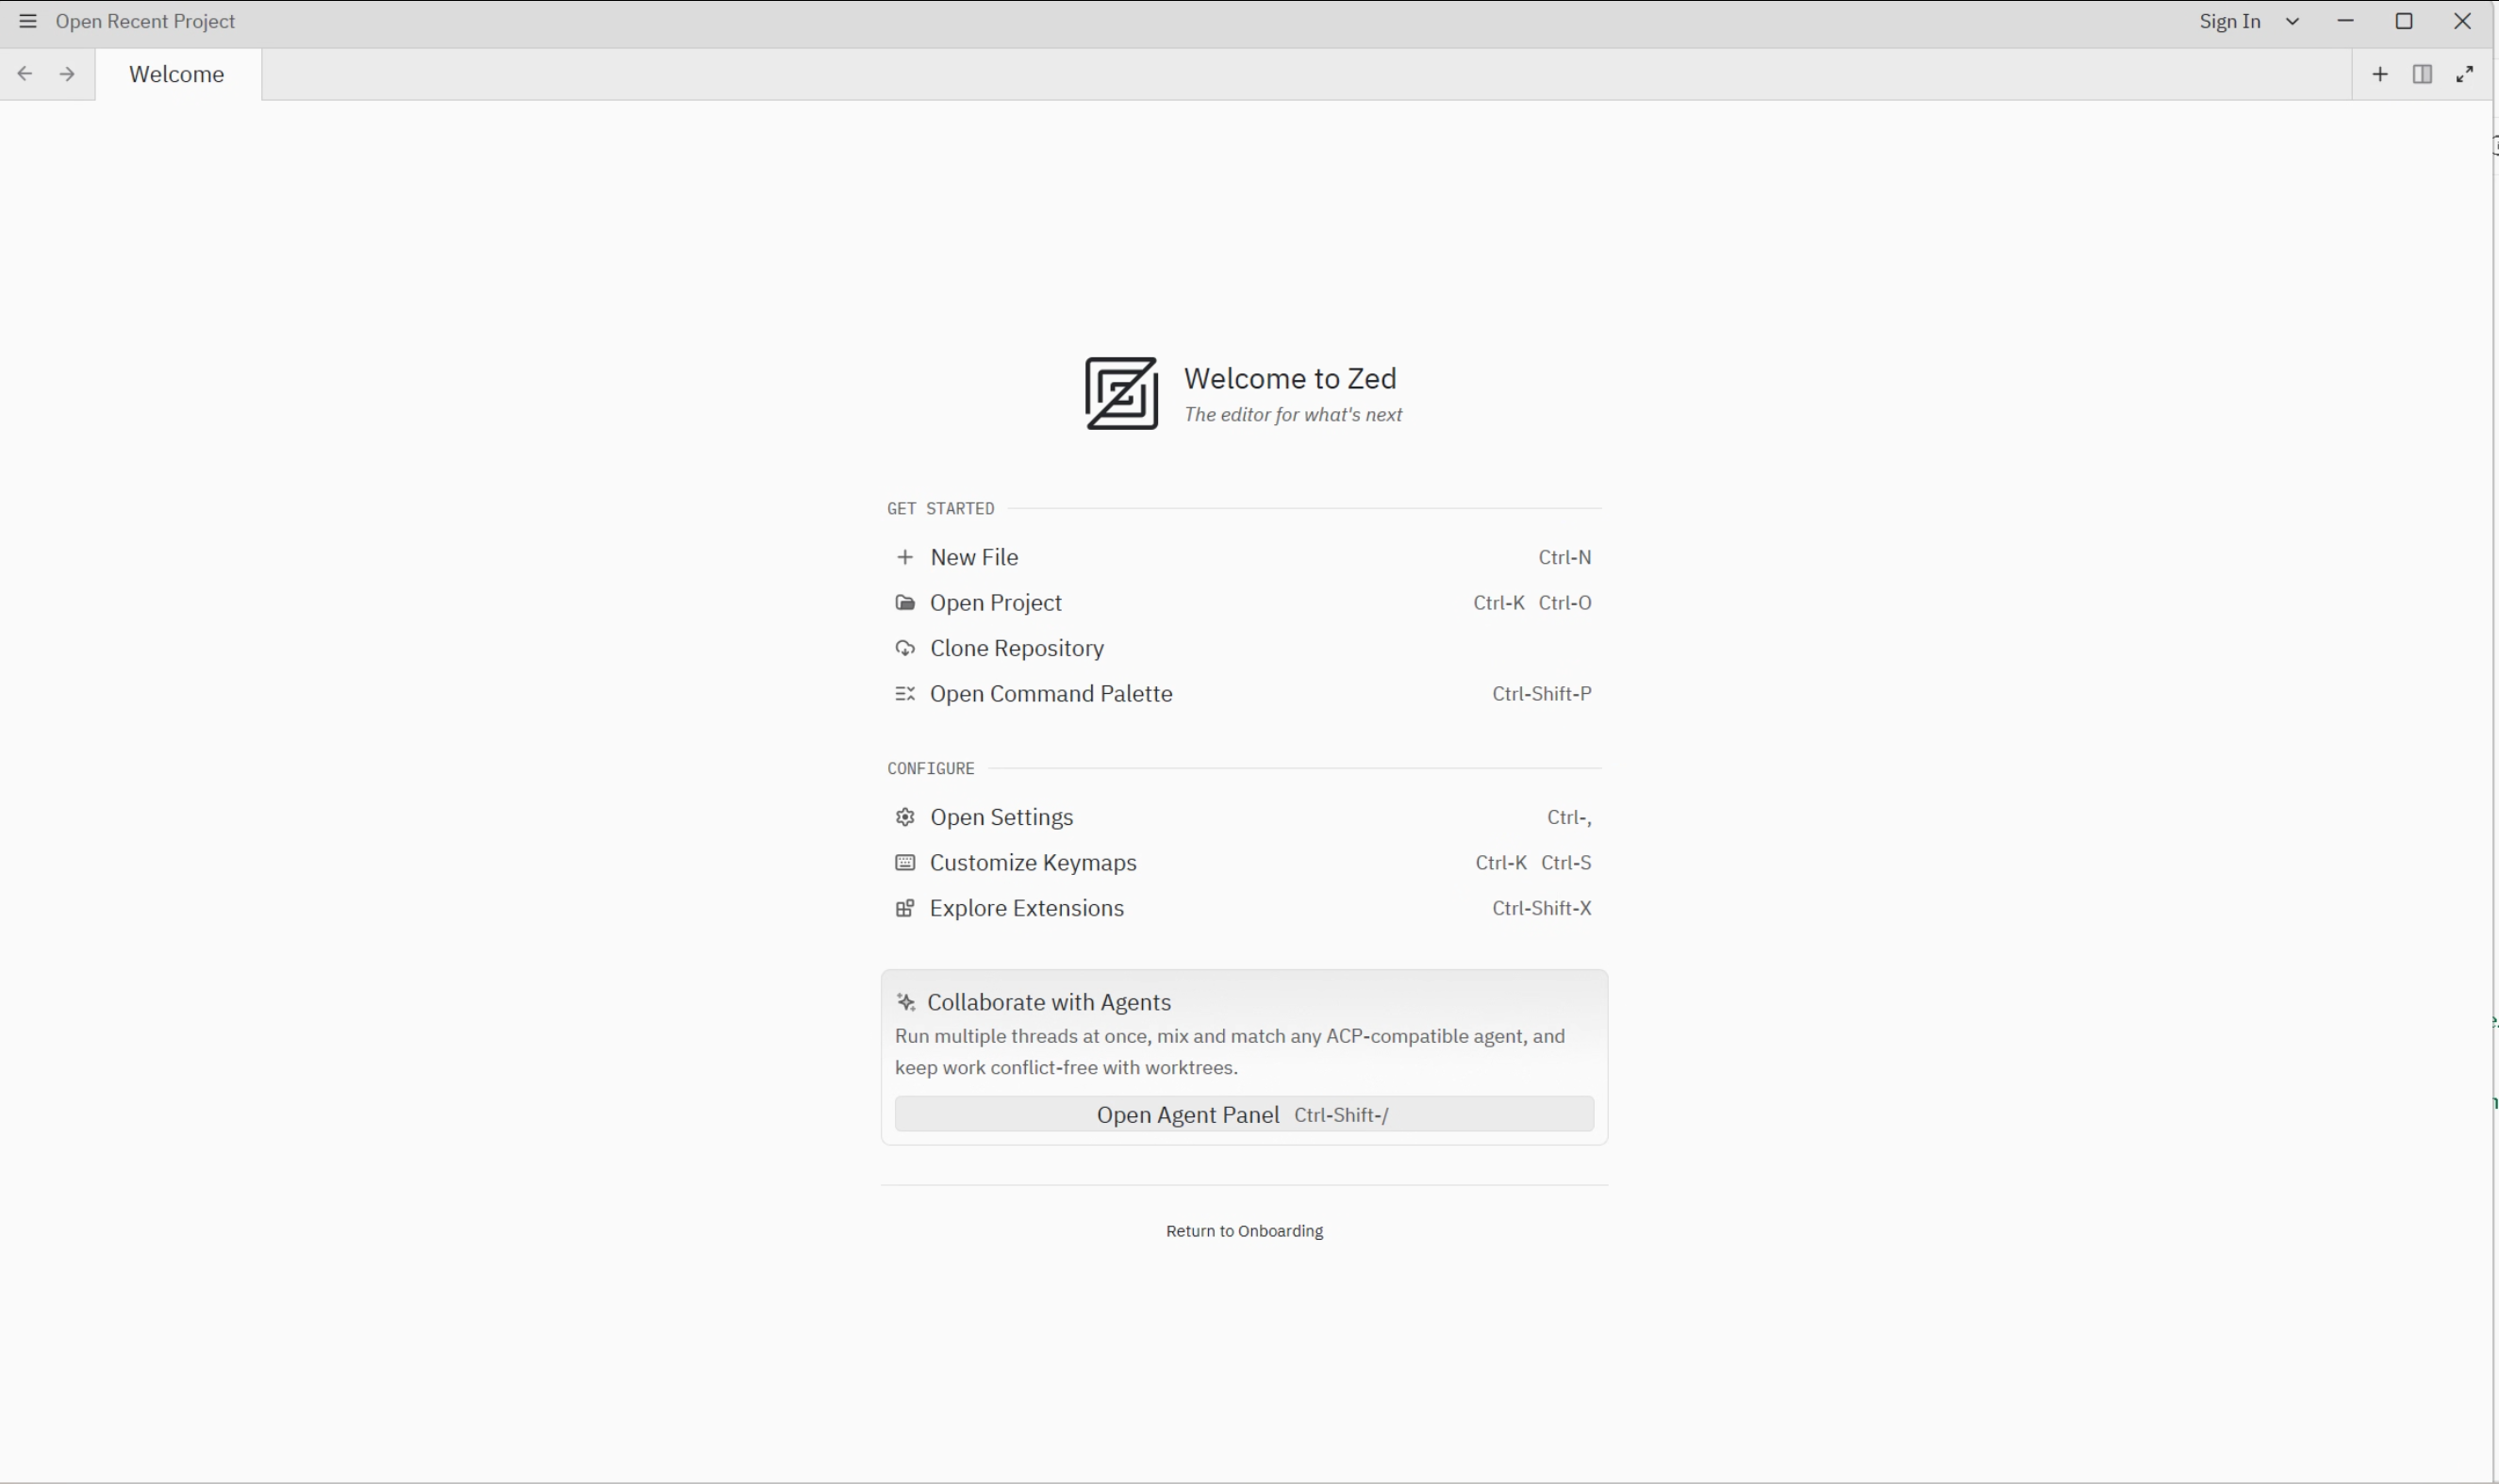Open the Recent Project picker
Viewport: 2499px width, 1484px height.
click(x=145, y=21)
